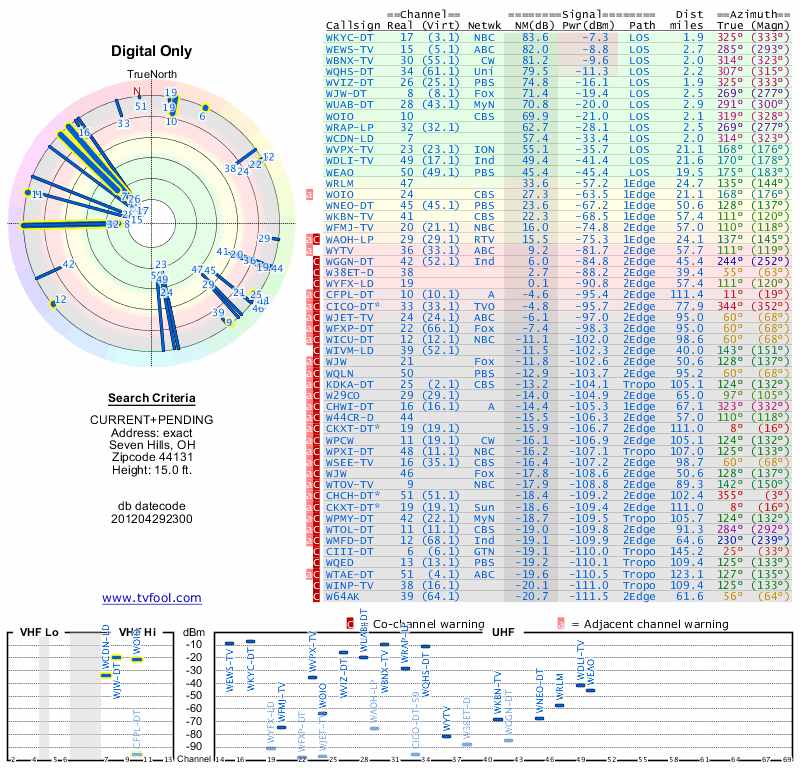The image size is (800, 768).
Task: Select WRLM callsign in the table
Action: tap(340, 183)
